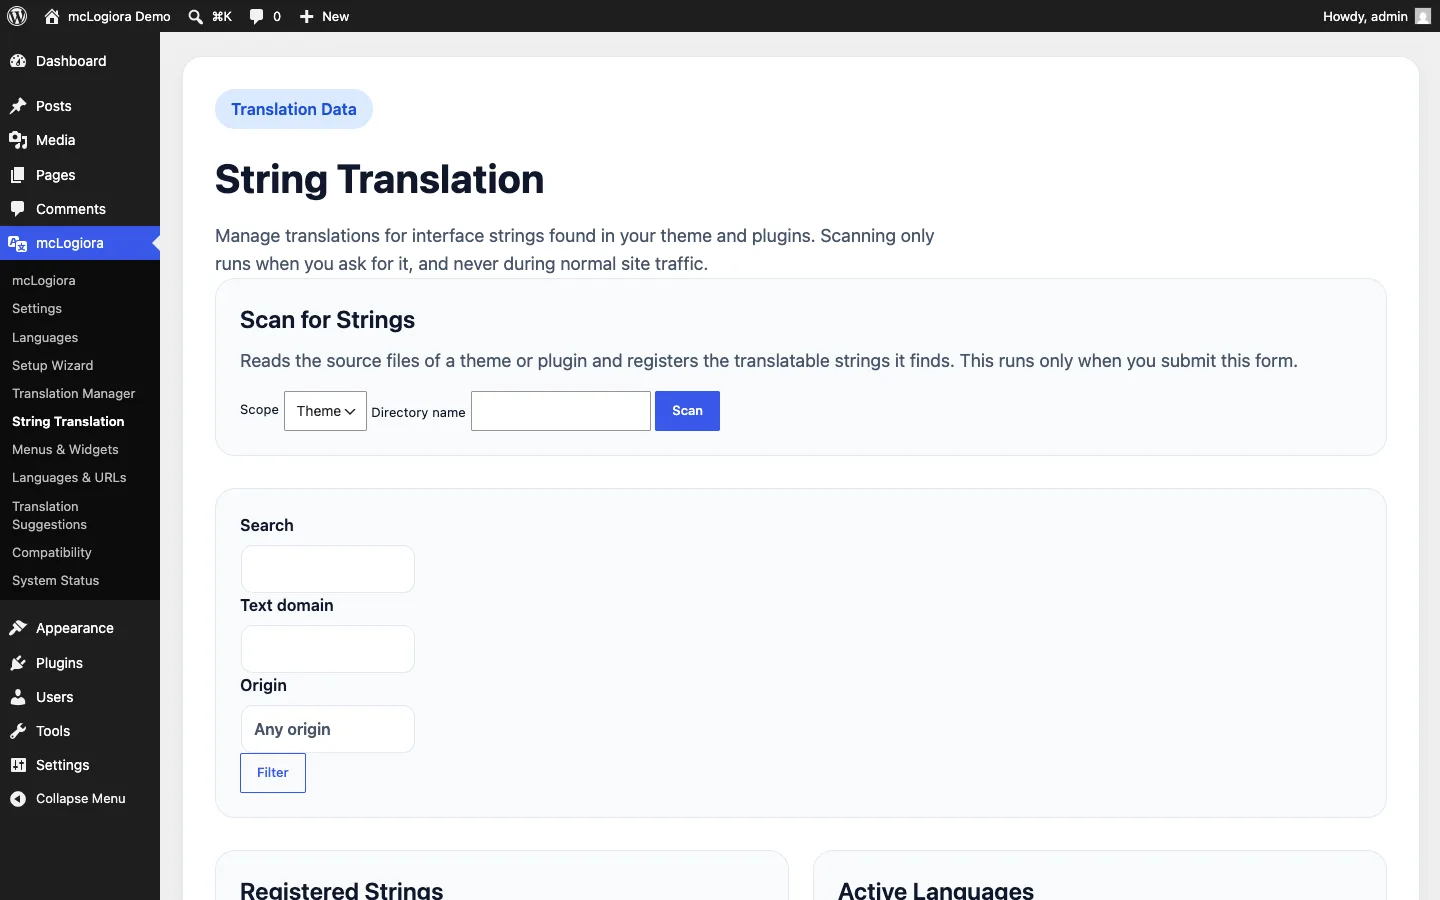Click the Dashboard menu label

pos(71,61)
